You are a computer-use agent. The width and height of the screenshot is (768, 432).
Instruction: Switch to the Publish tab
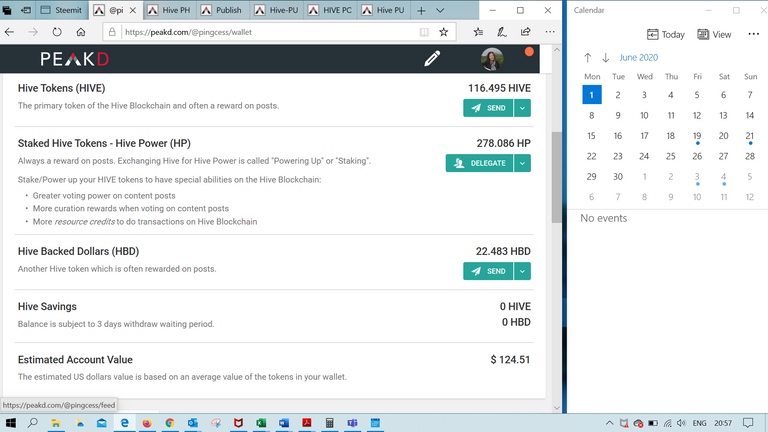[x=222, y=10]
